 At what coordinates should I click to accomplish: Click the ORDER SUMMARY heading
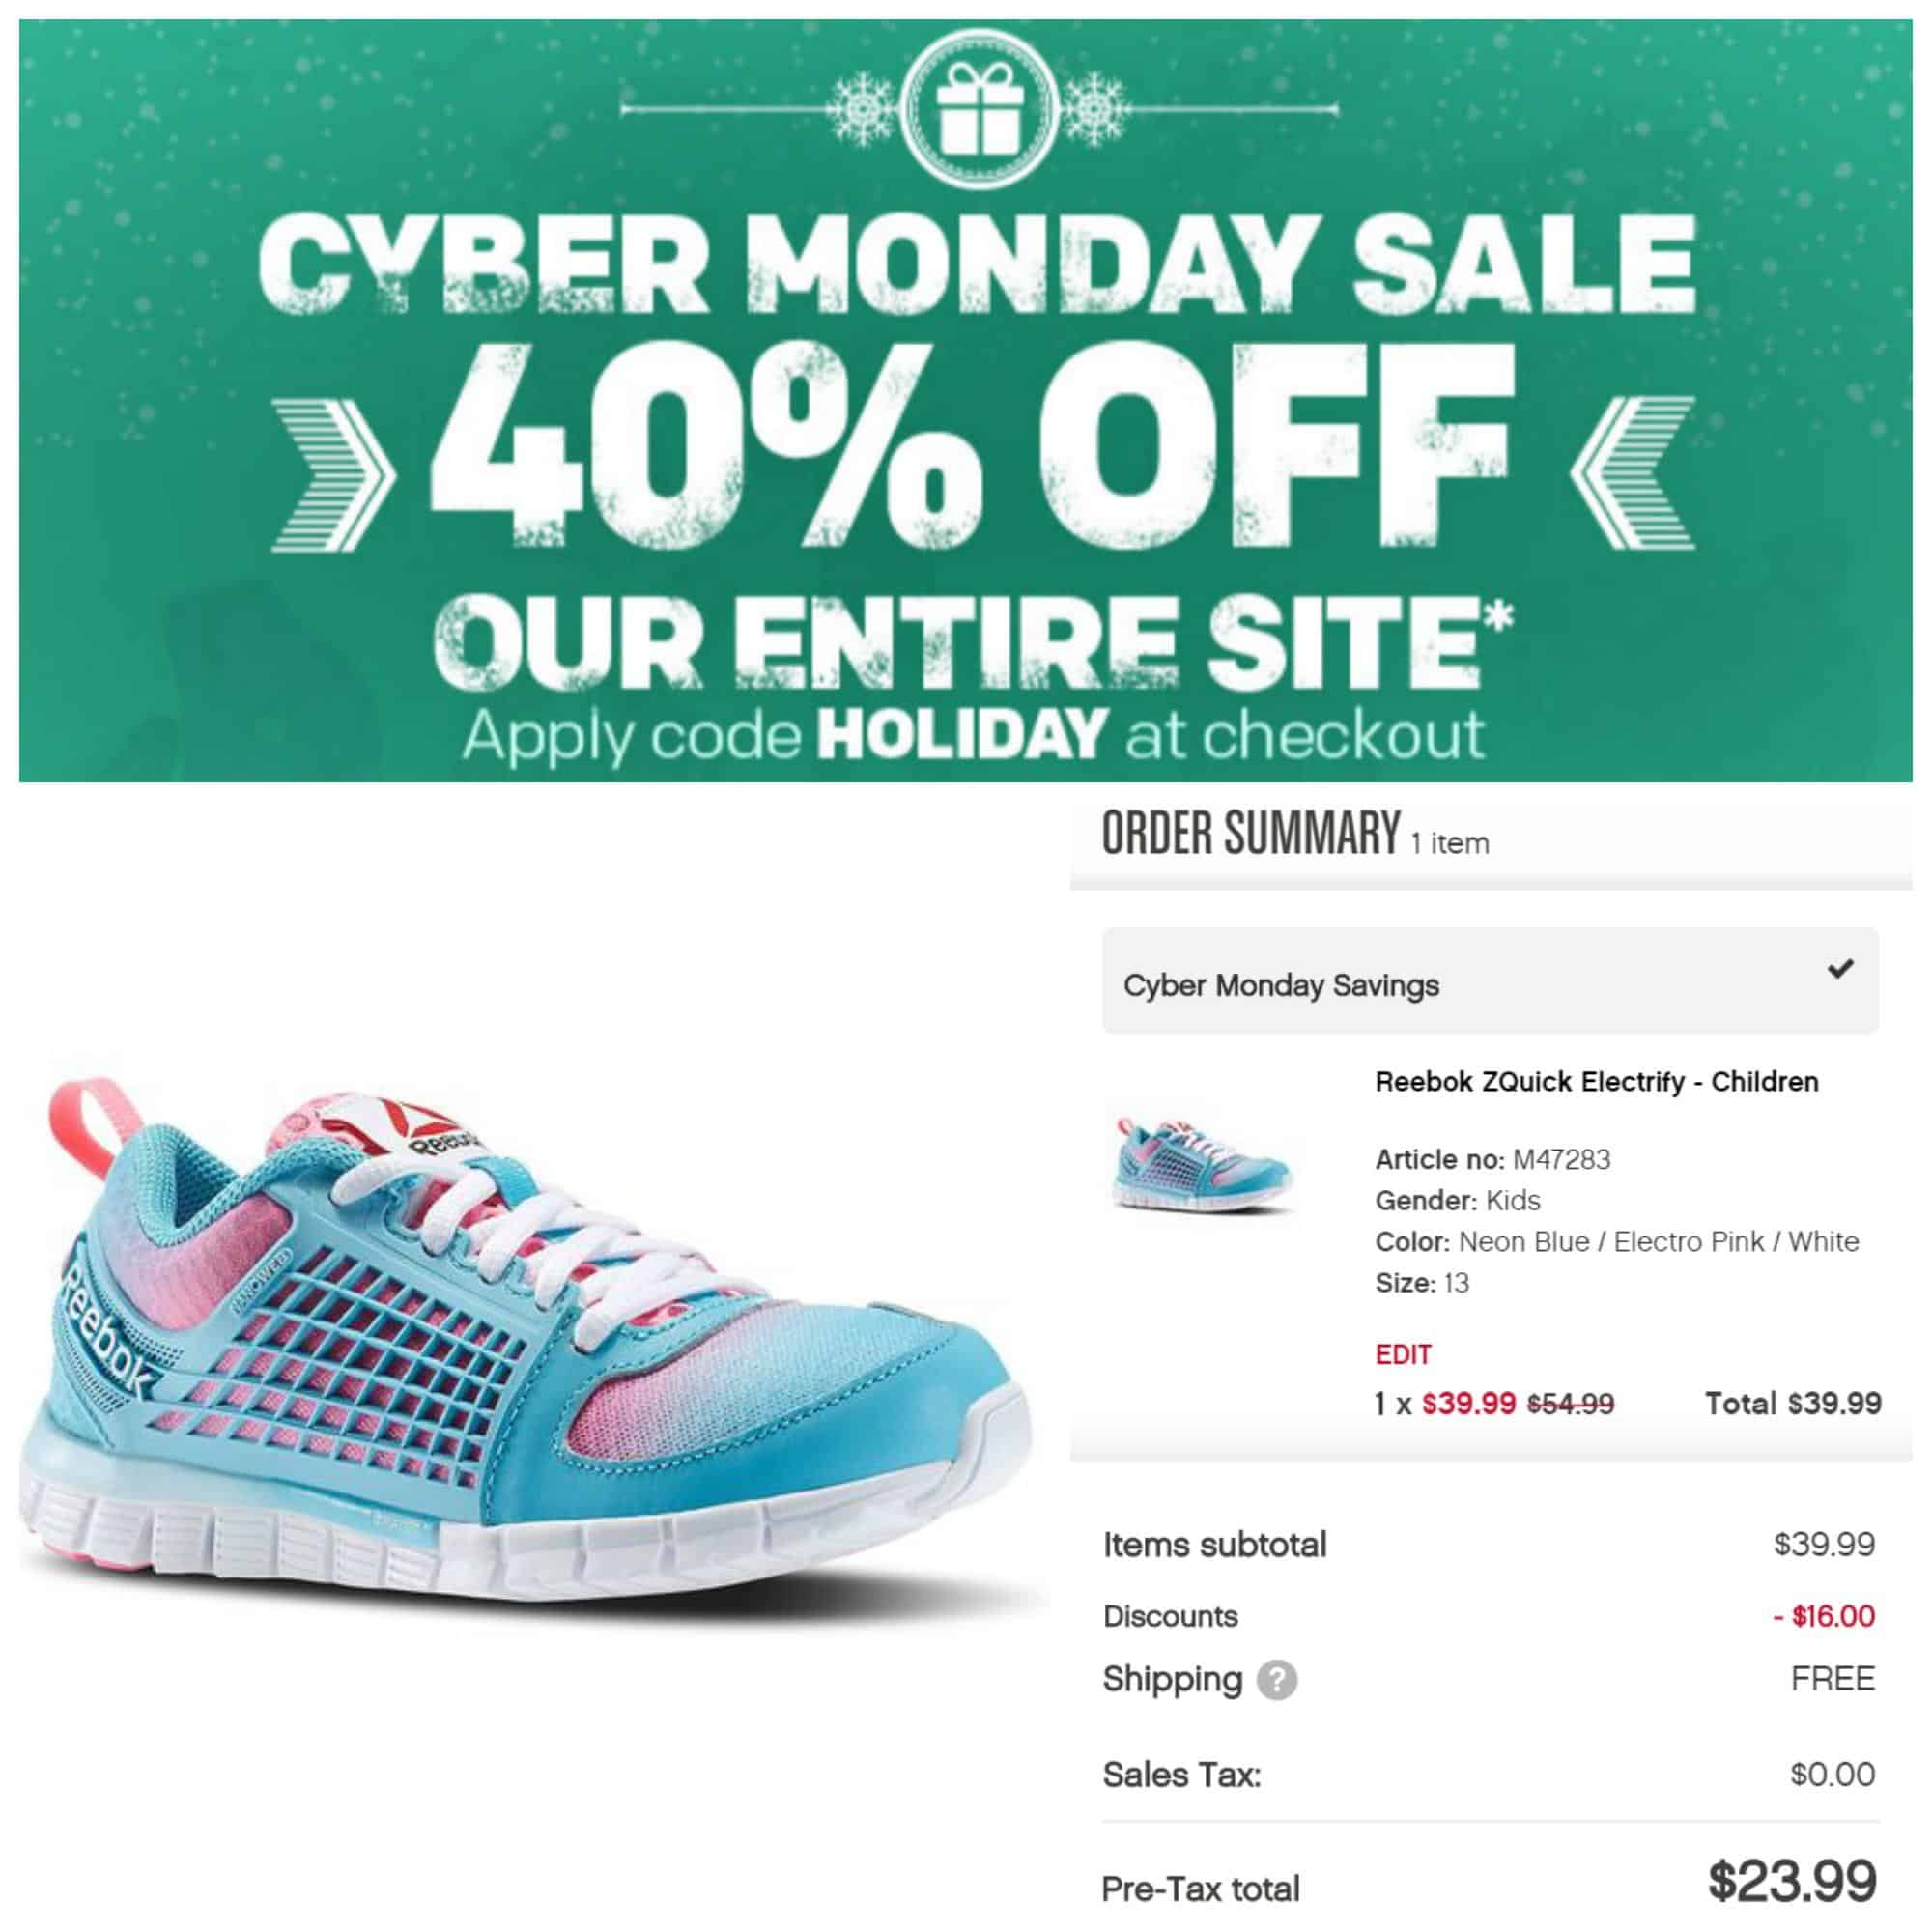[x=1251, y=833]
